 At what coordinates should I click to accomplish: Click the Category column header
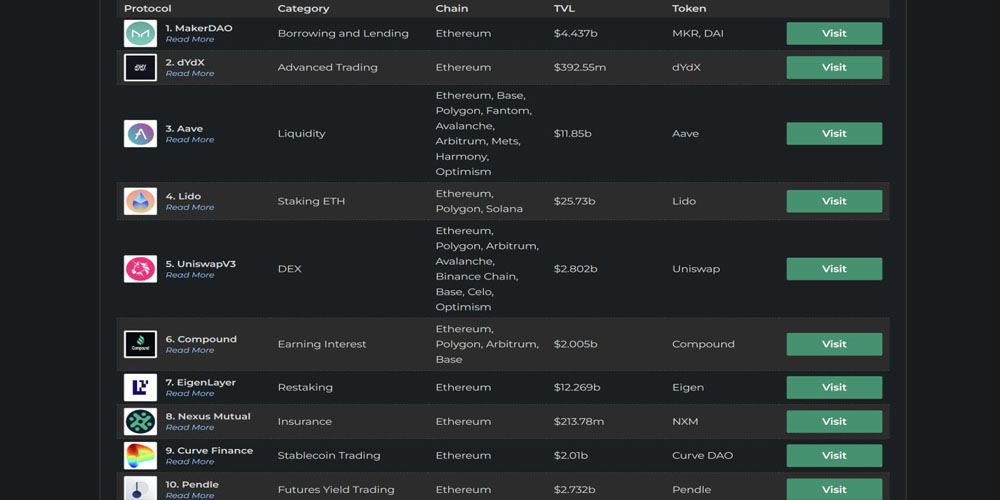(303, 9)
